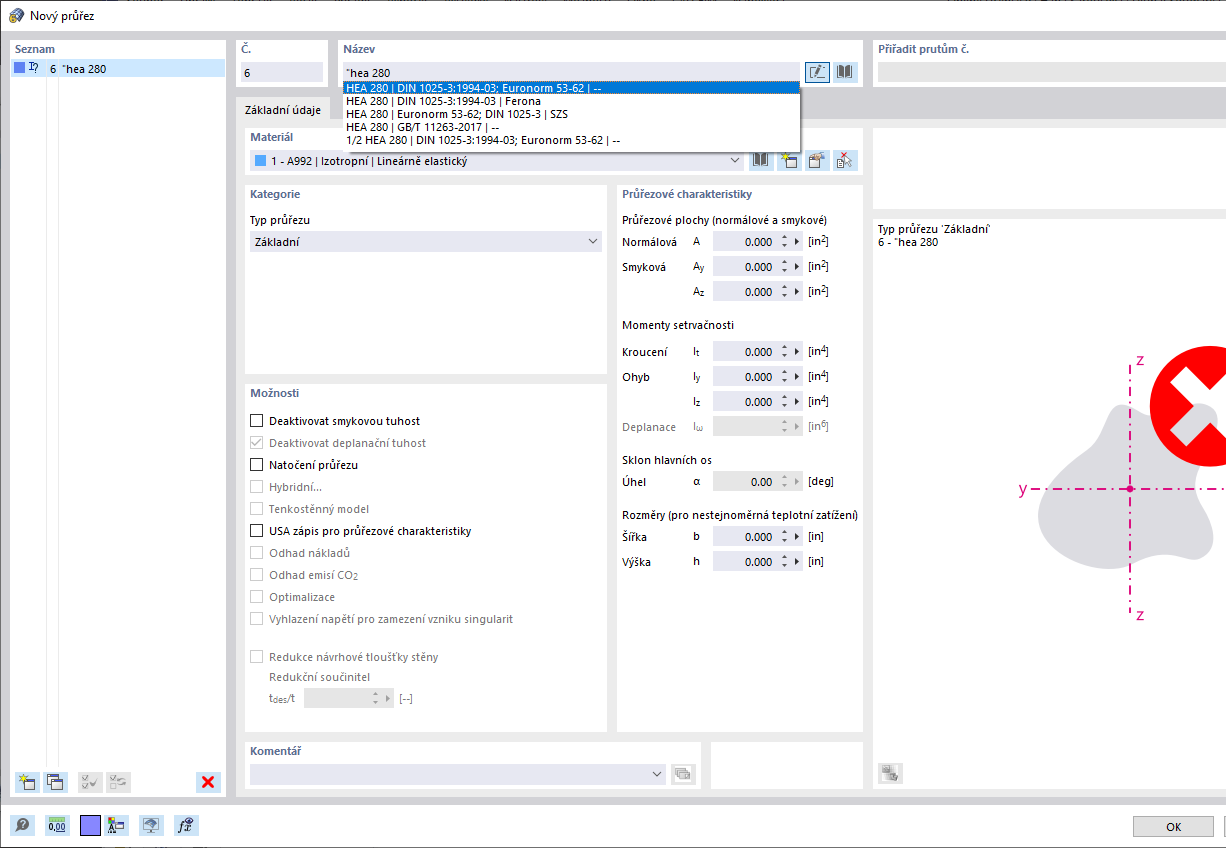Toggle the Hybridní checkbox
Viewport: 1226px width, 848px height.
pyautogui.click(x=257, y=487)
